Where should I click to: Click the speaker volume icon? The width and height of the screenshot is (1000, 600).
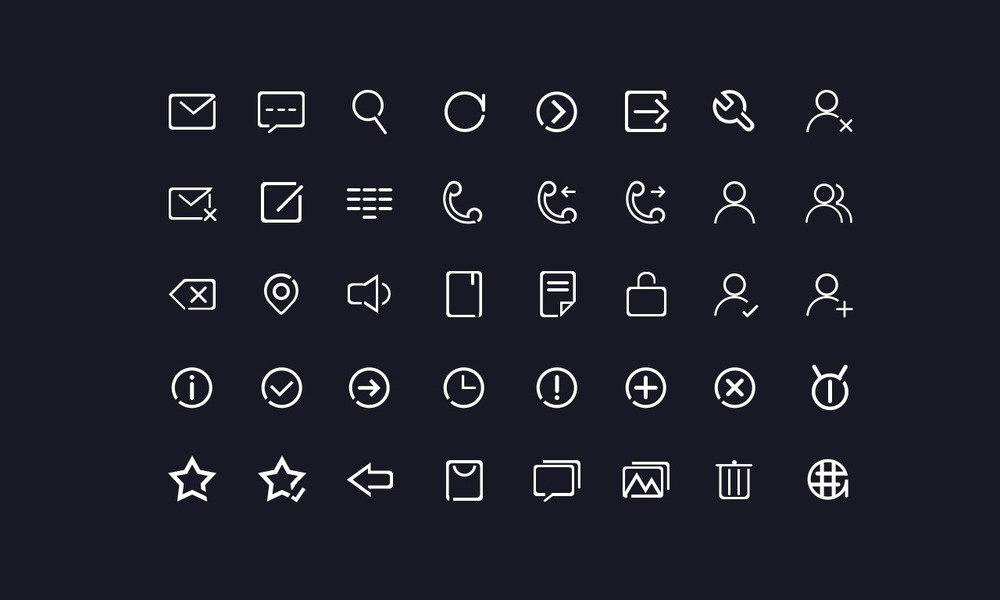click(x=369, y=294)
